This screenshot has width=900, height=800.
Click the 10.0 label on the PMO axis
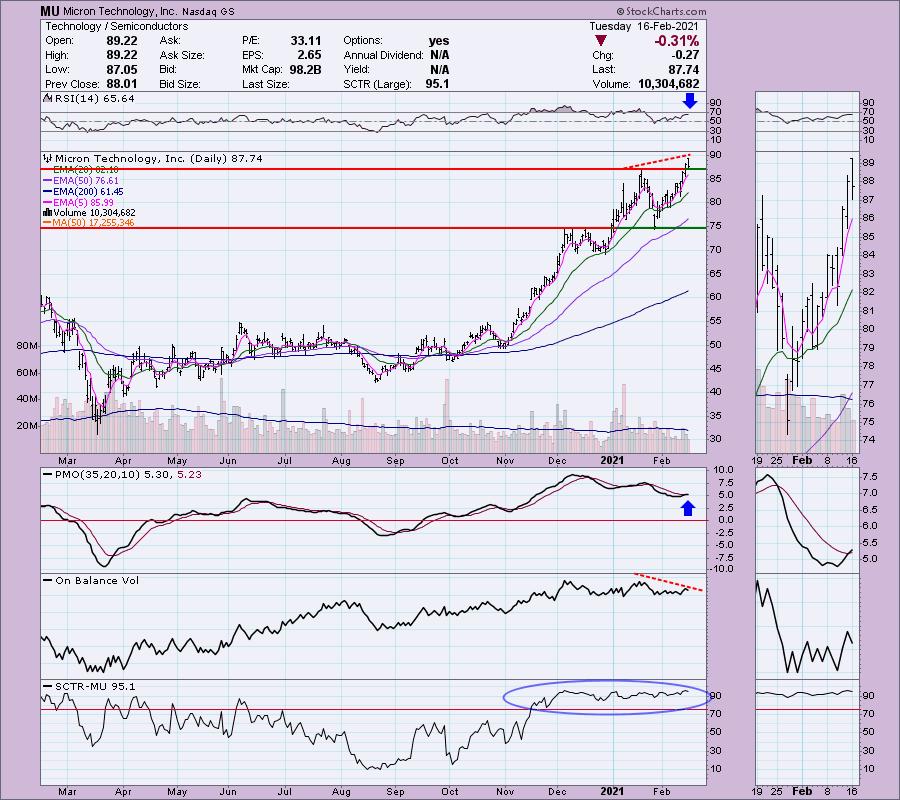(x=722, y=470)
